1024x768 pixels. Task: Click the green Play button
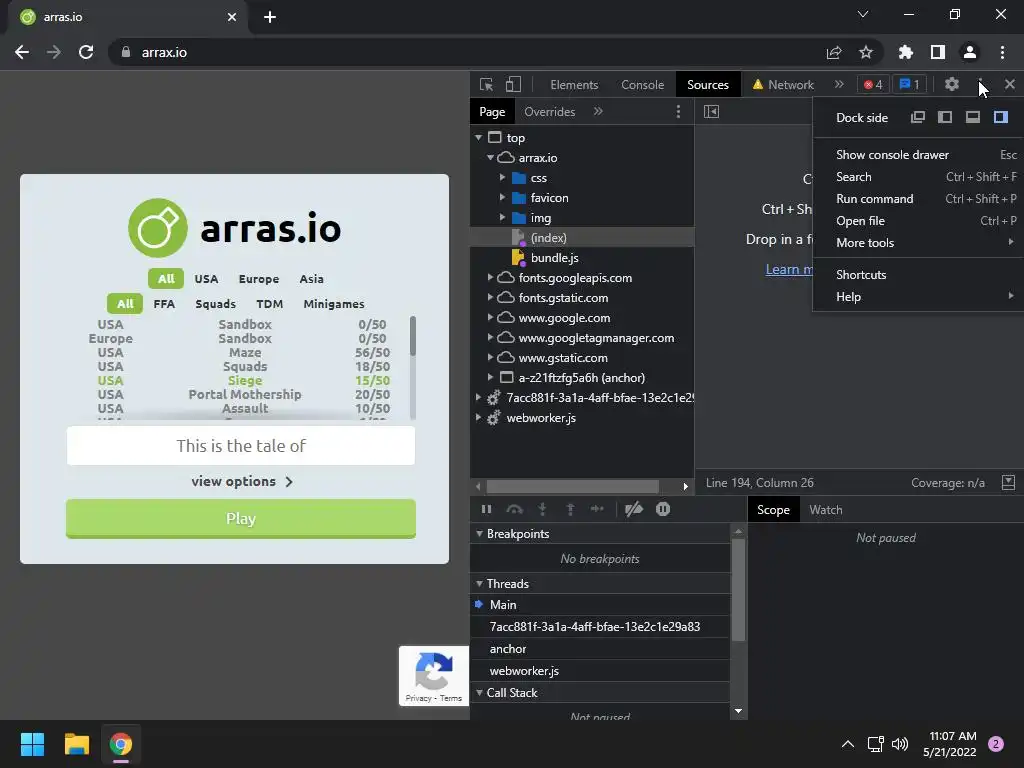(241, 519)
